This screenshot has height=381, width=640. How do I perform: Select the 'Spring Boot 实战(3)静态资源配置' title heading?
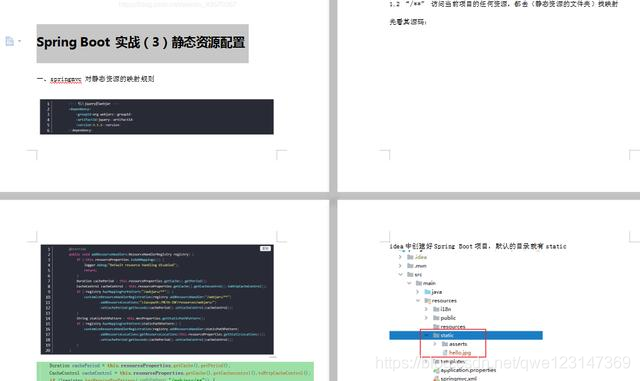pos(141,42)
